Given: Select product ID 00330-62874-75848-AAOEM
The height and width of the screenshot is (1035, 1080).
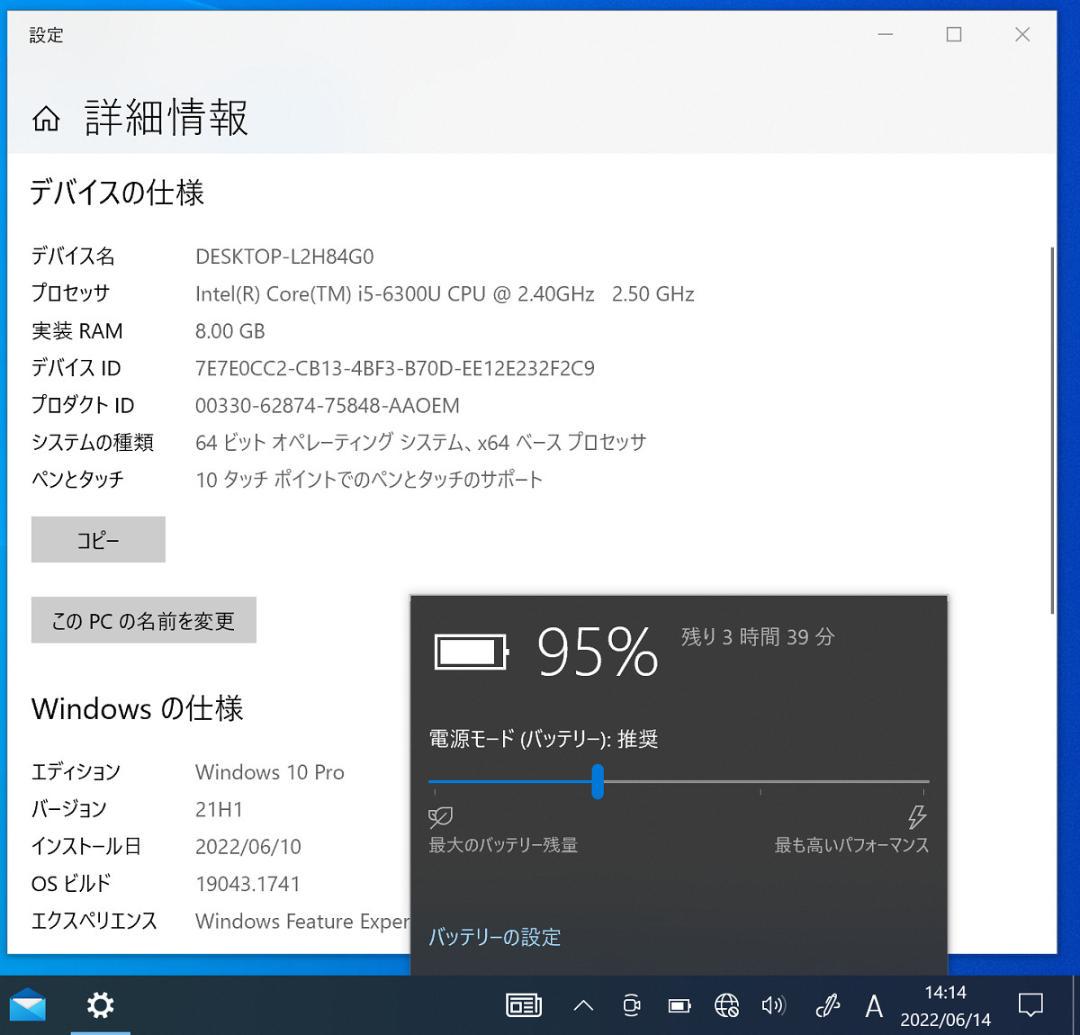Looking at the screenshot, I should (327, 406).
